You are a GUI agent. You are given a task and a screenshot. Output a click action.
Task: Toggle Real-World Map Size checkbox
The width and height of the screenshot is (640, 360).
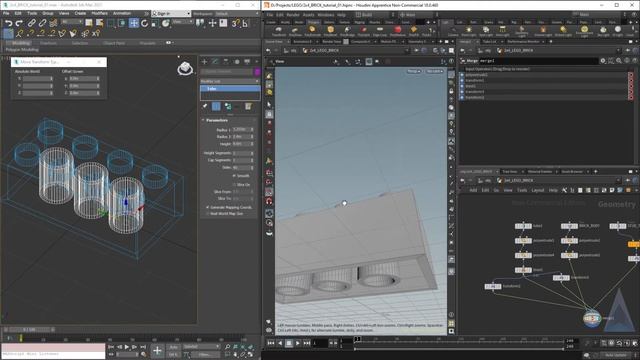point(208,213)
